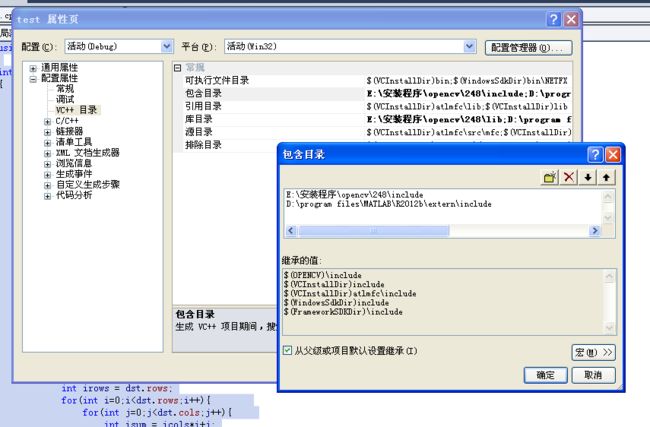Viewport: 650px width, 427px height.
Task: Click the opencv\248\include path line
Action: [355, 194]
